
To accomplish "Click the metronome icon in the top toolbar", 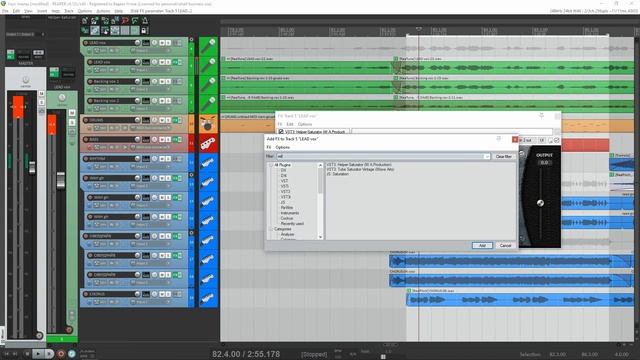I will [x=144, y=20].
